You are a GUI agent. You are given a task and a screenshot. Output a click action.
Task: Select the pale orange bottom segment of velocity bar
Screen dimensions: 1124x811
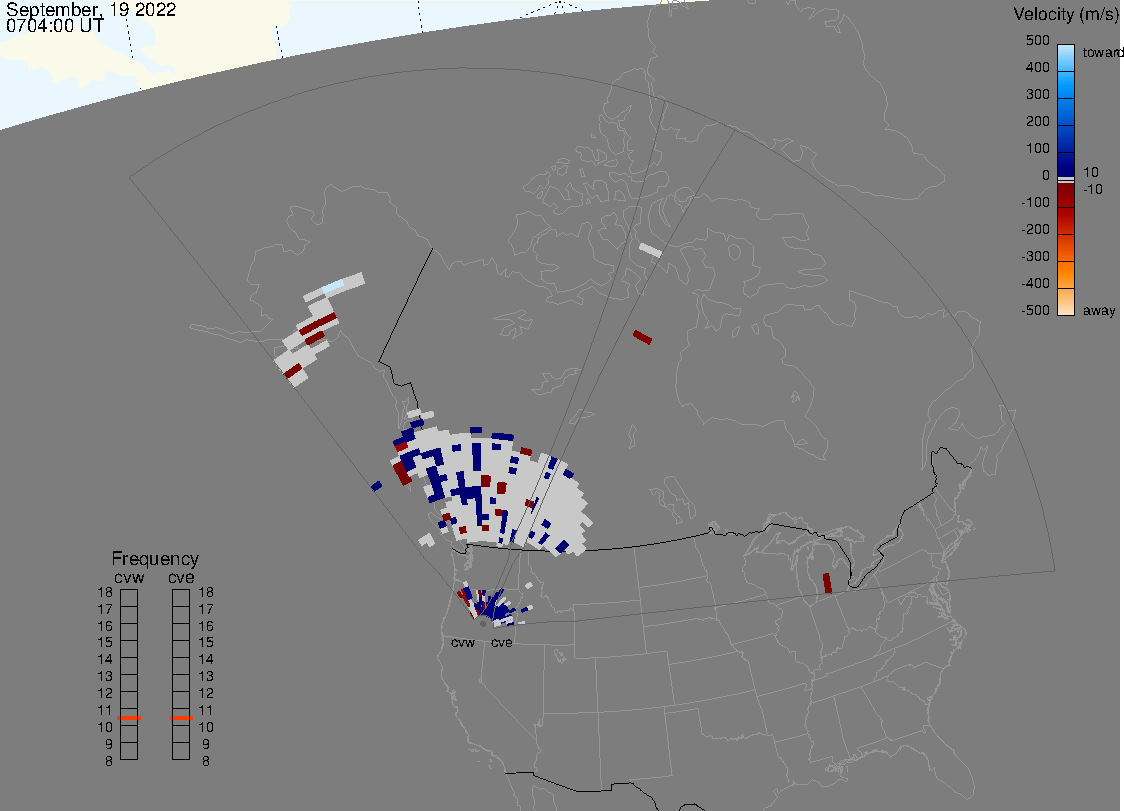point(1065,302)
